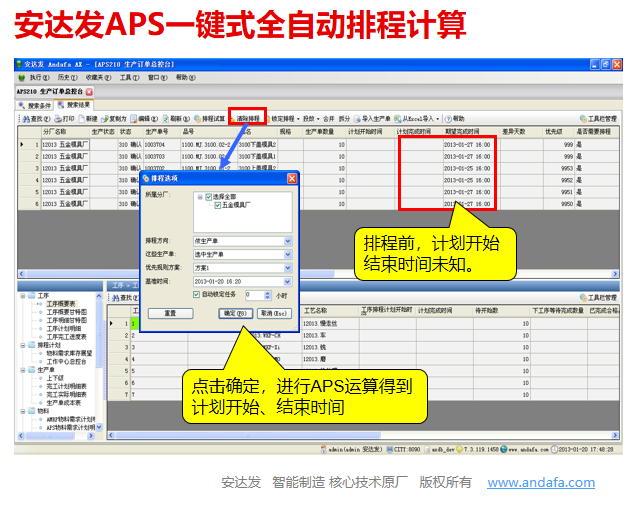
Task: Click the 确定 (F8) button
Action: tap(236, 313)
